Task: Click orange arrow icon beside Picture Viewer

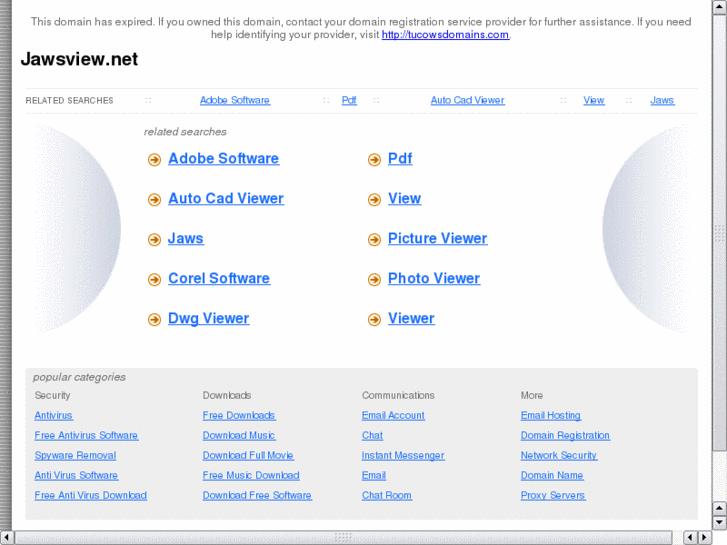Action: tap(374, 240)
